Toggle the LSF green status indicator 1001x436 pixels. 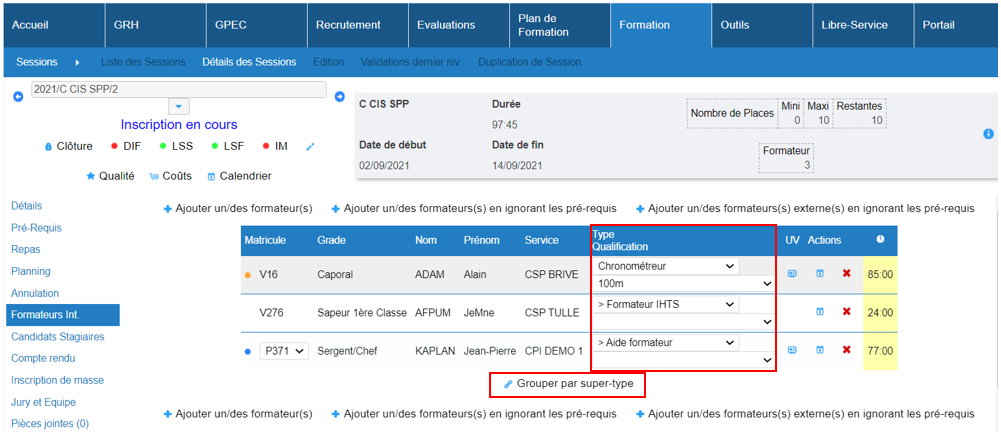[215, 147]
